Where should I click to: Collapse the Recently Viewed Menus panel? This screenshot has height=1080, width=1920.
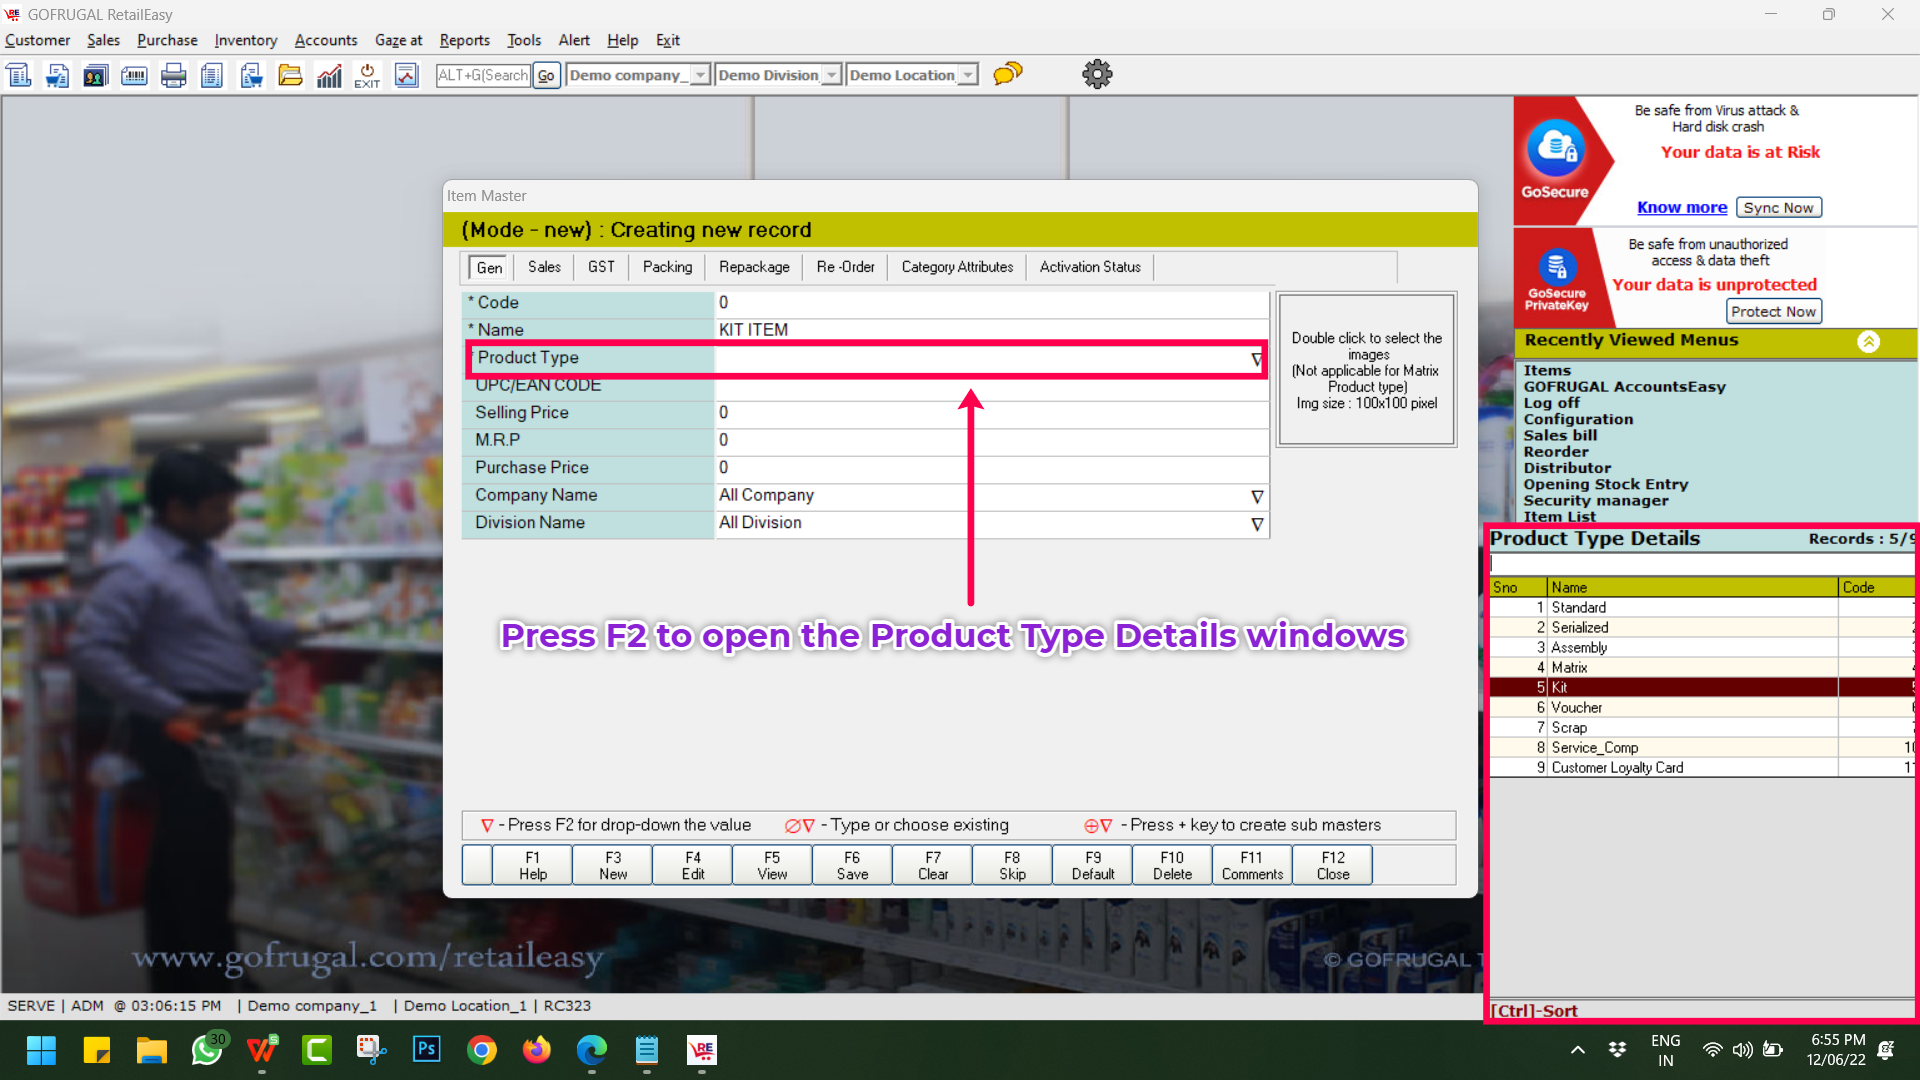(1868, 341)
